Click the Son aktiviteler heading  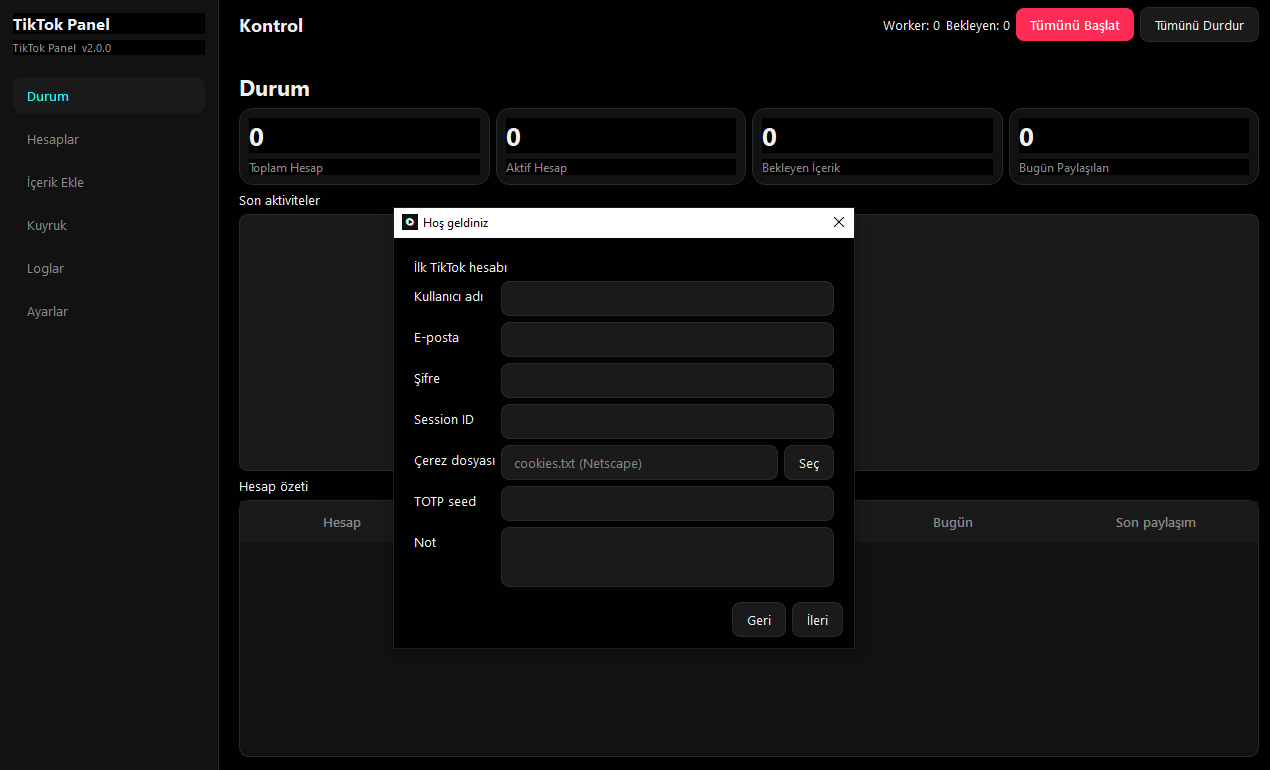click(280, 200)
